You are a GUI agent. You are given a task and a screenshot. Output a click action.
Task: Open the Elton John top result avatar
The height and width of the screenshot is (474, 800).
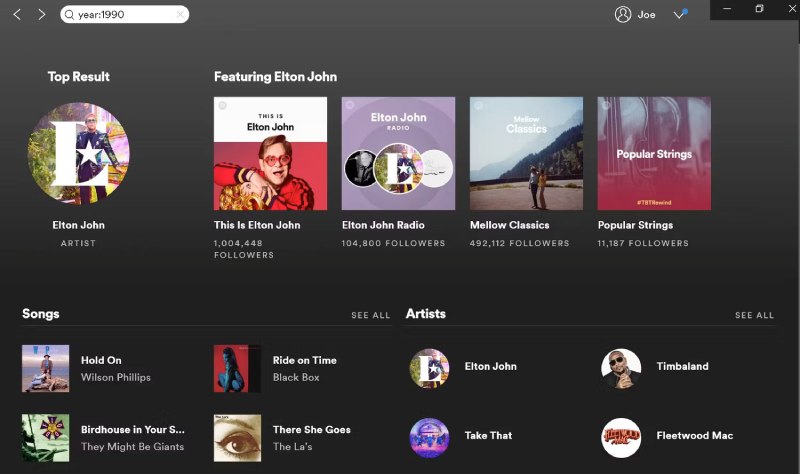(x=78, y=153)
